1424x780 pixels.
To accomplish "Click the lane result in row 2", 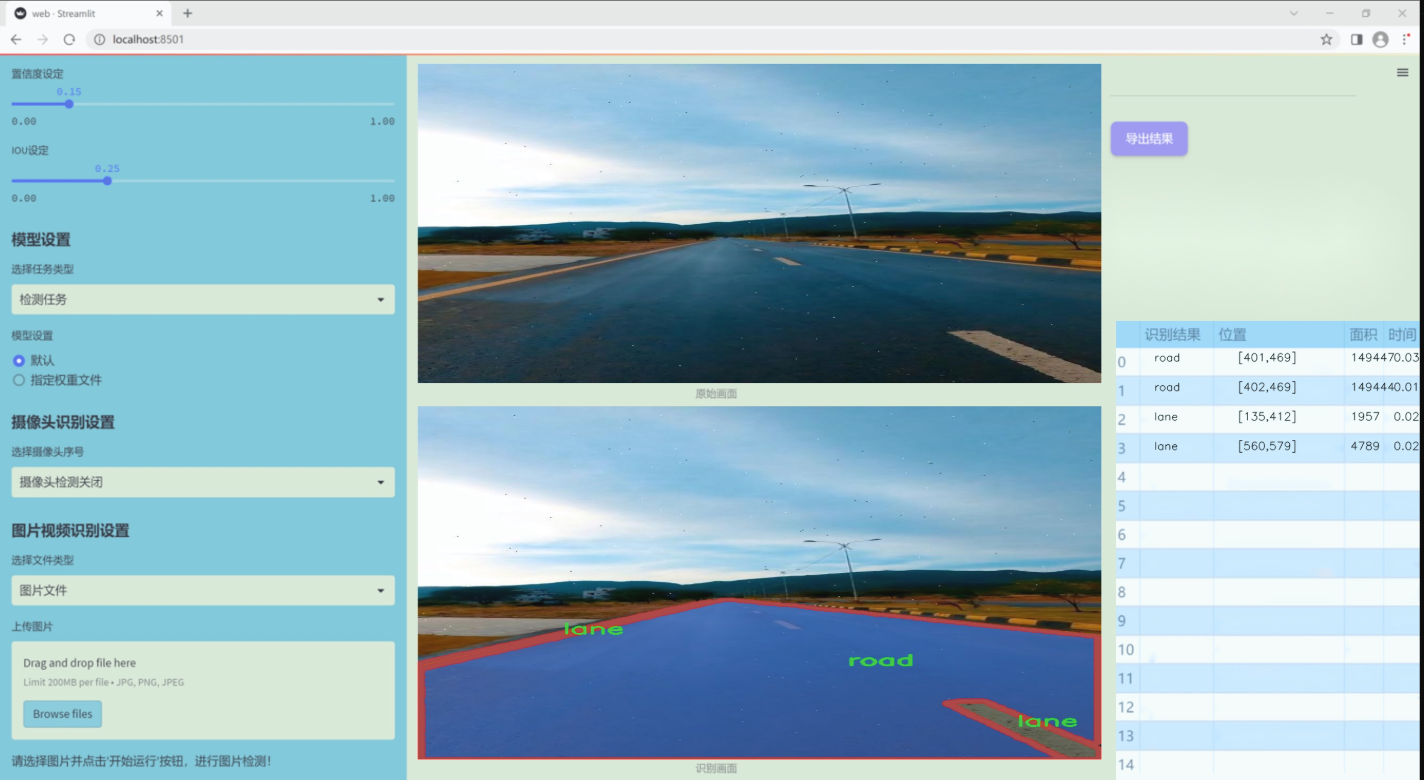I will coord(1165,417).
